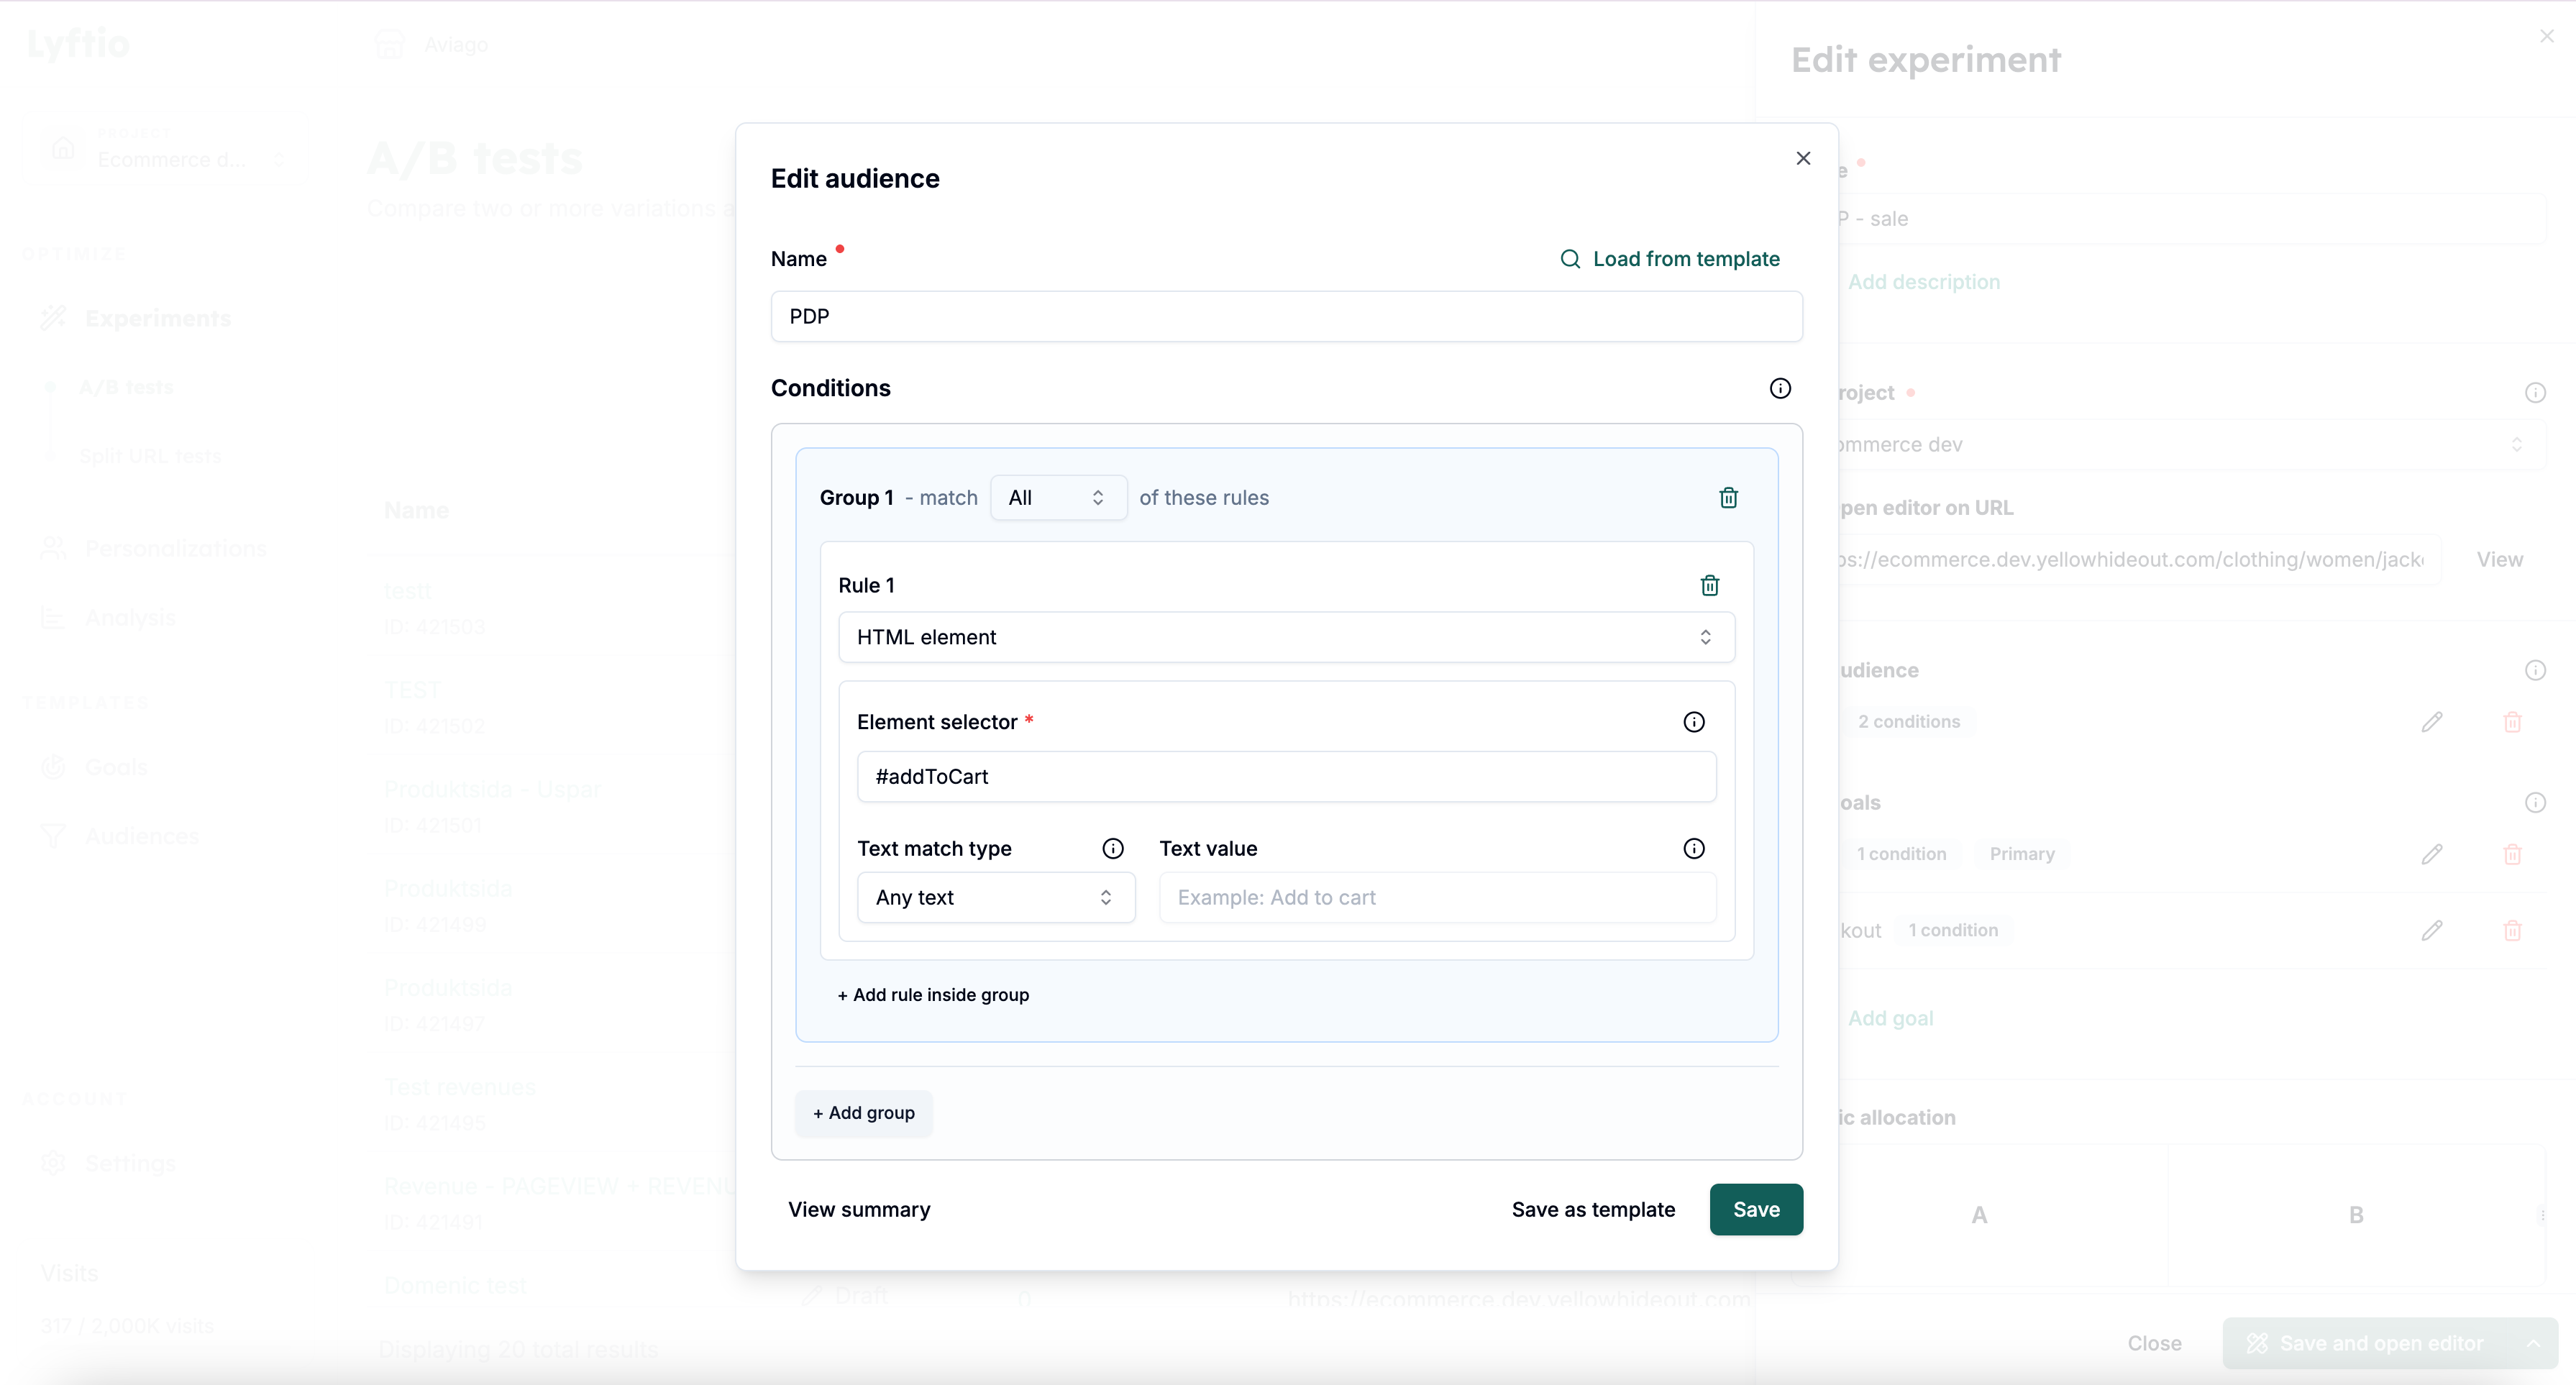This screenshot has width=2576, height=1385.
Task: Open the match All dropdown
Action: [1058, 498]
